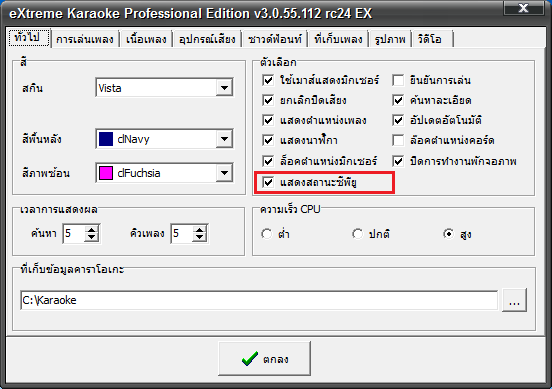This screenshot has height=389, width=552.
Task: Select CPU speed ต่ำ radio button
Action: click(x=266, y=234)
